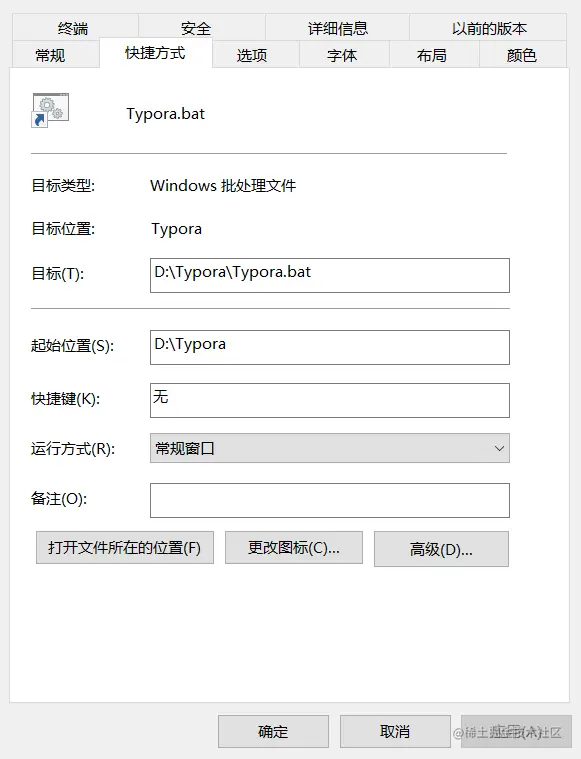Click the 目标(T) input field

[330, 275]
